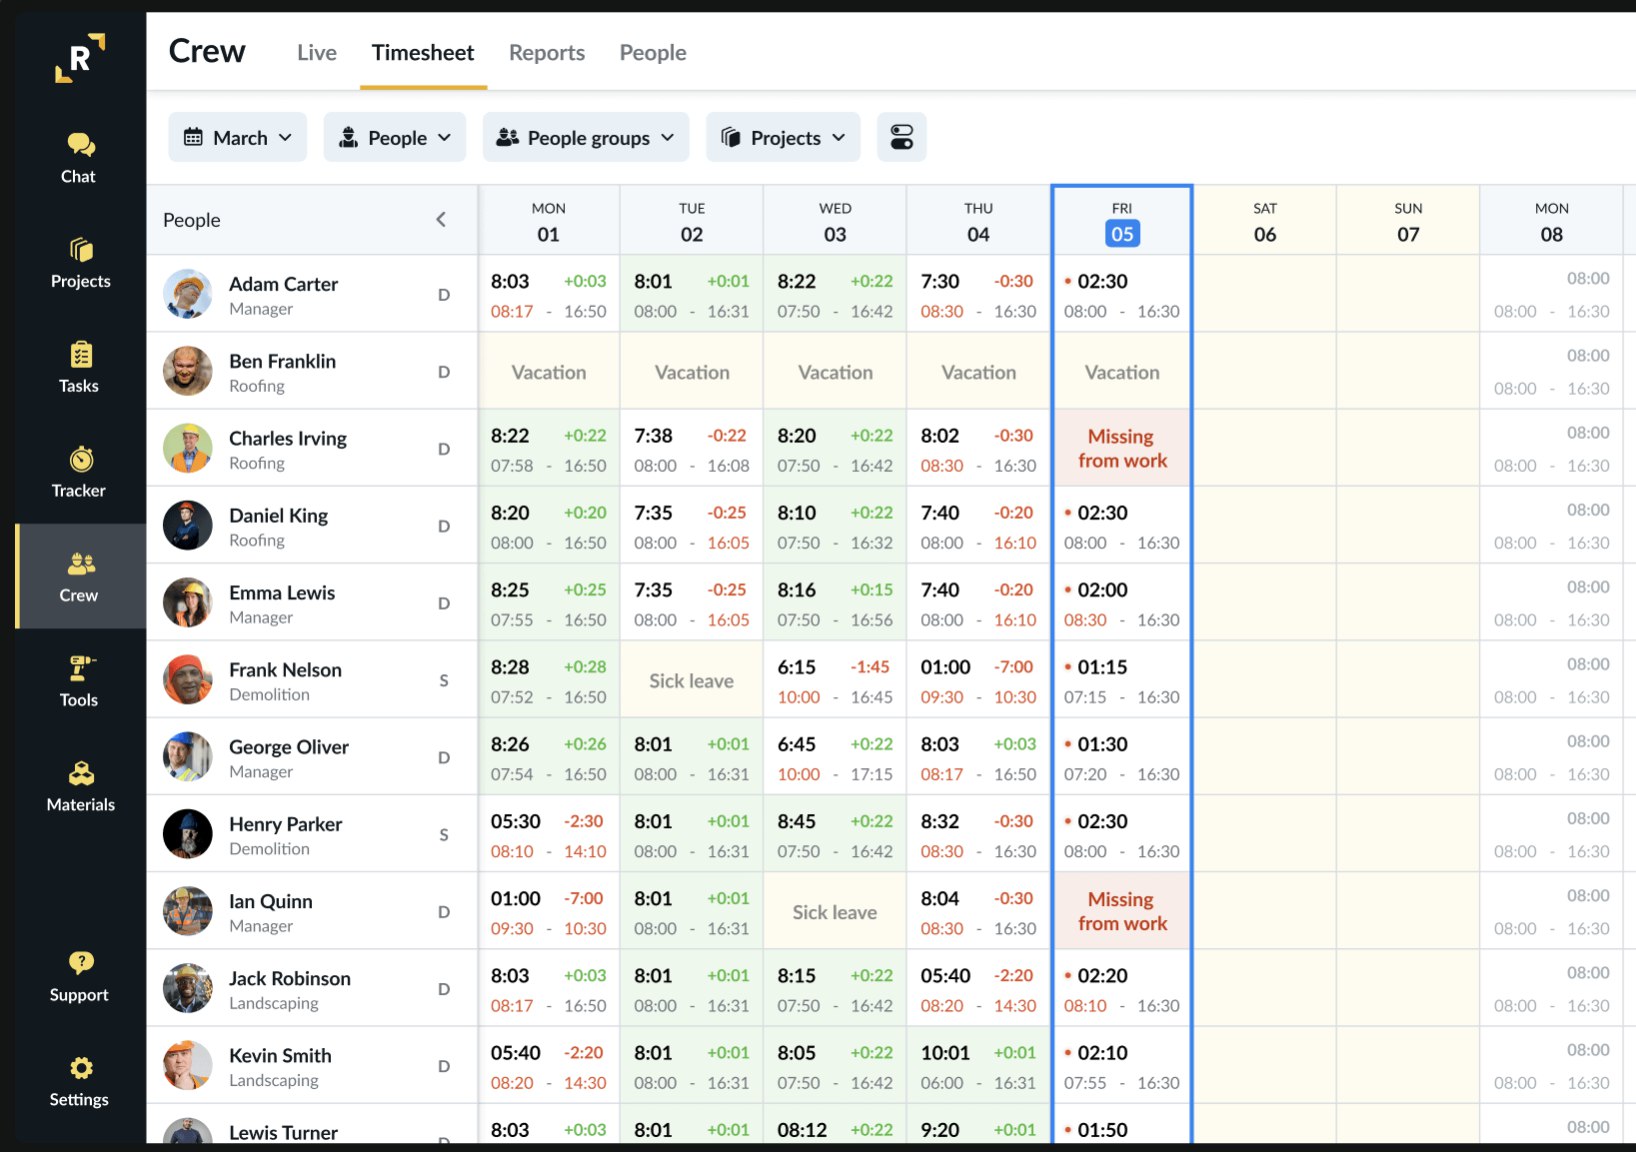1636x1152 pixels.
Task: Click Daniel King's profile photo
Action: point(188,526)
